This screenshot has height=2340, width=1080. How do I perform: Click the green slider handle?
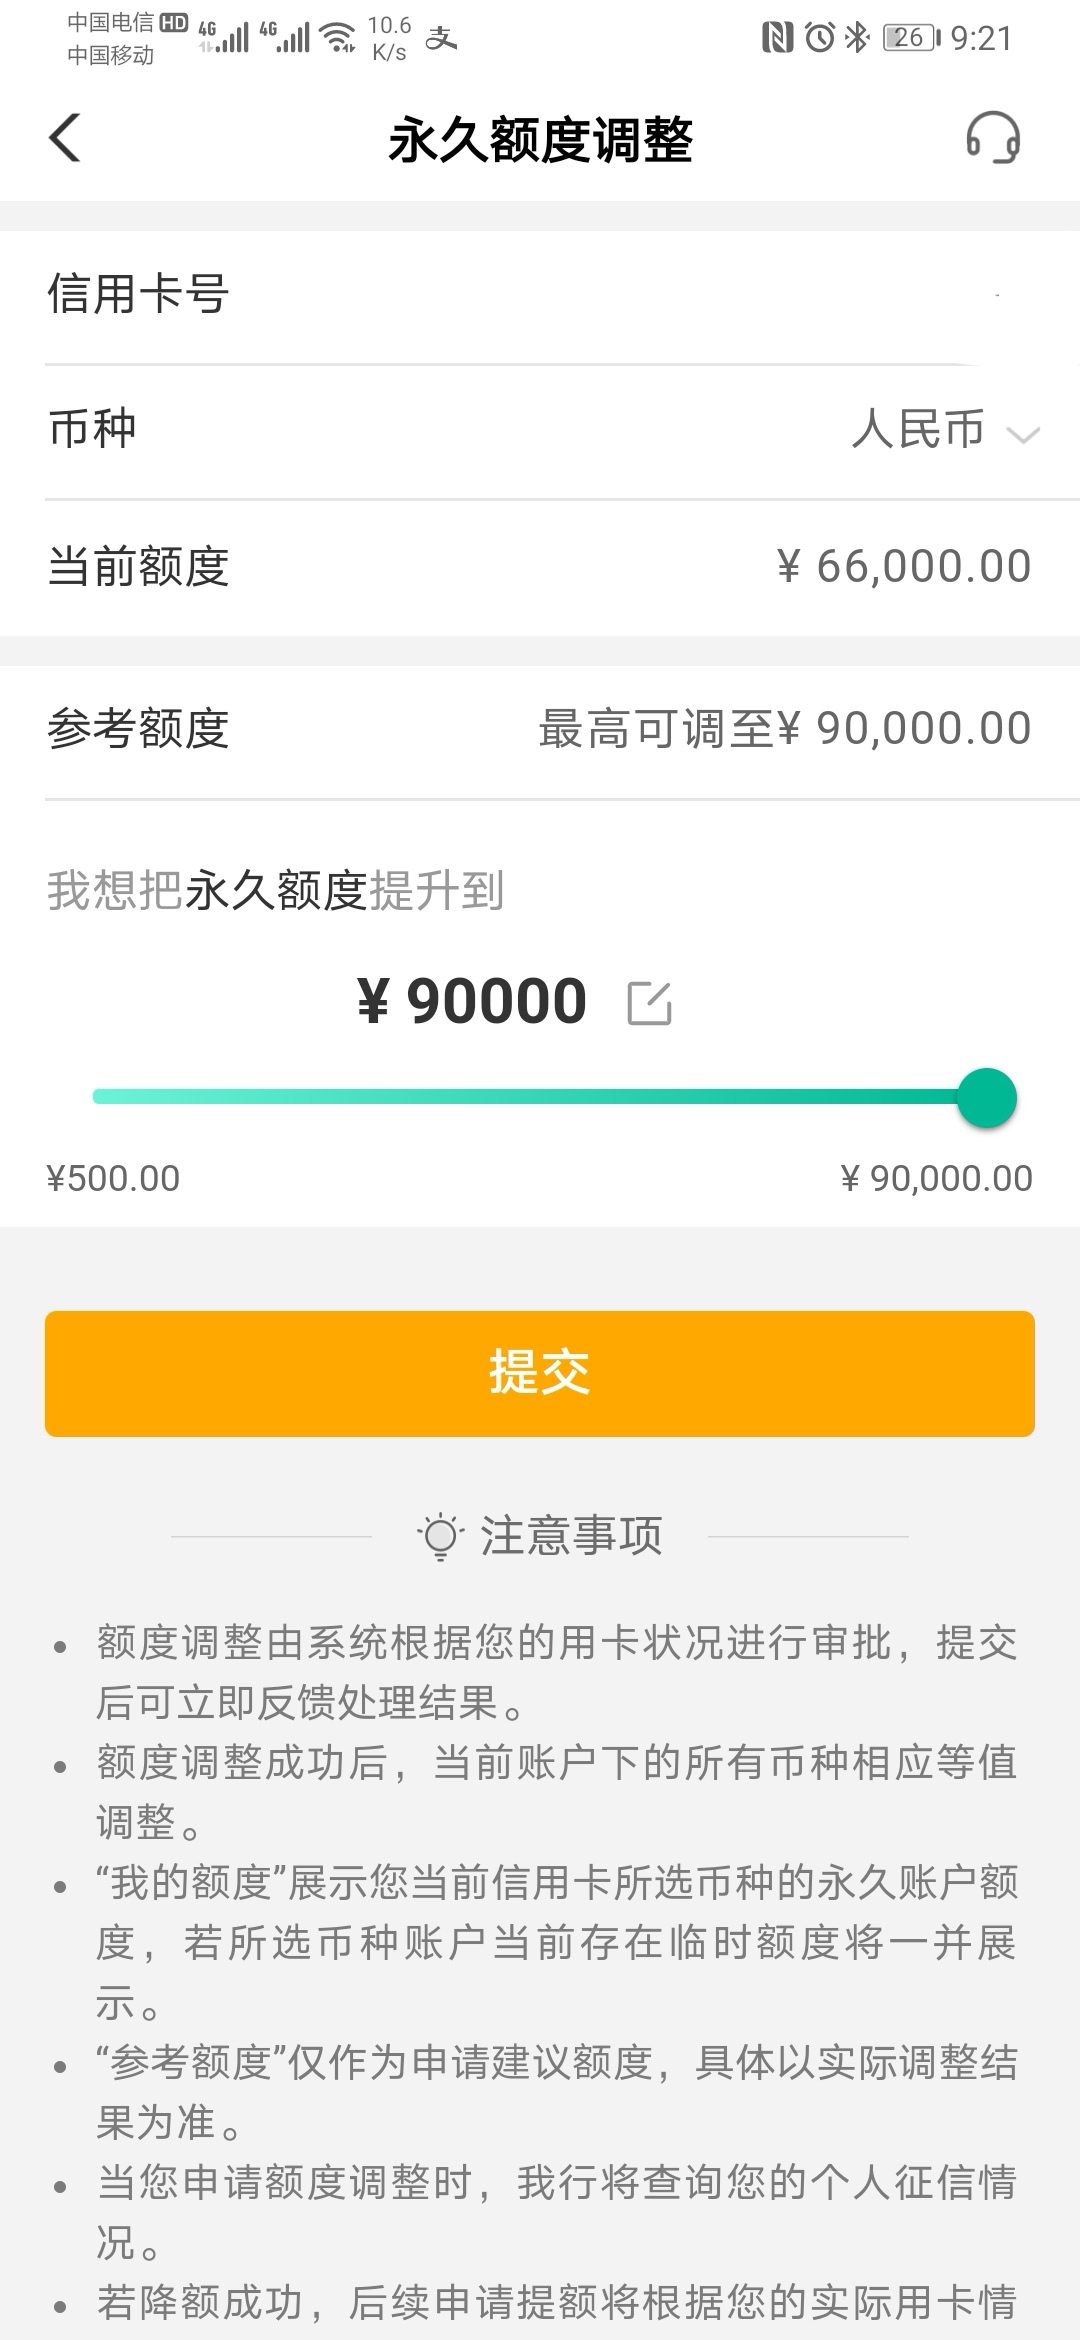click(987, 1098)
